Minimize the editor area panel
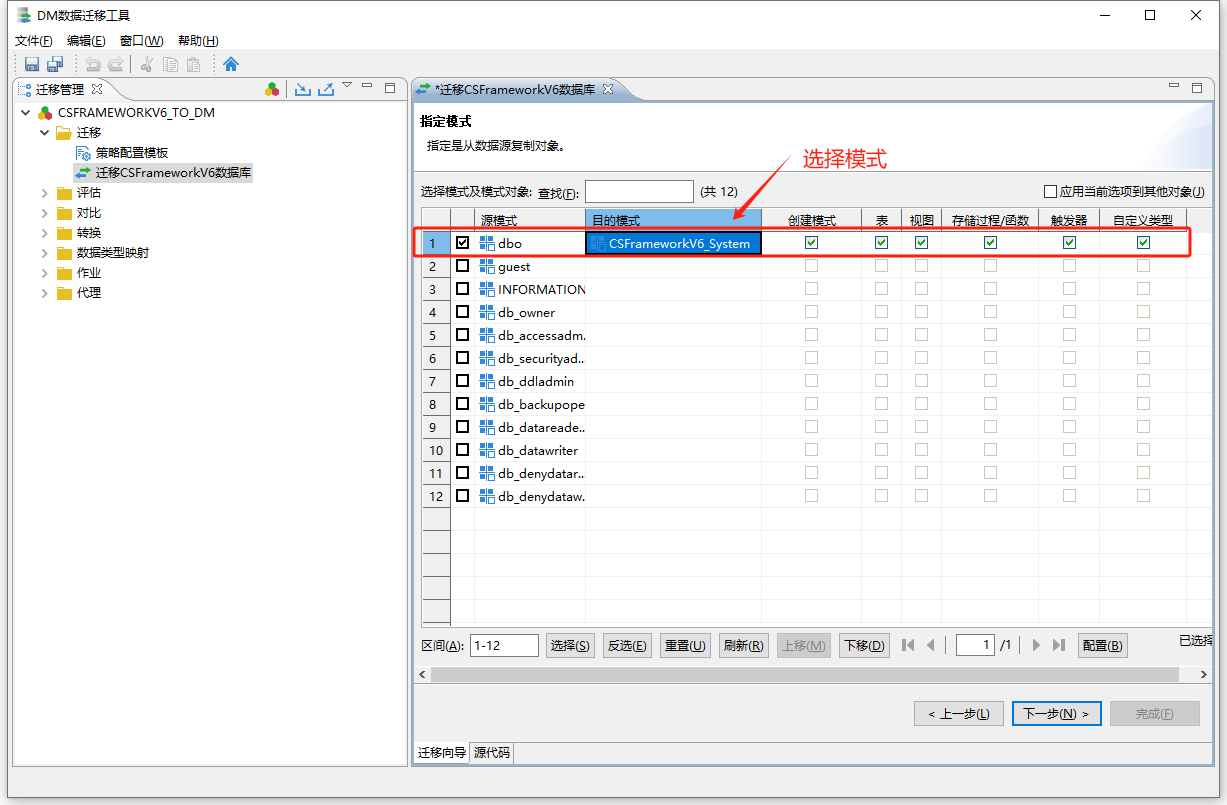 click(1174, 87)
